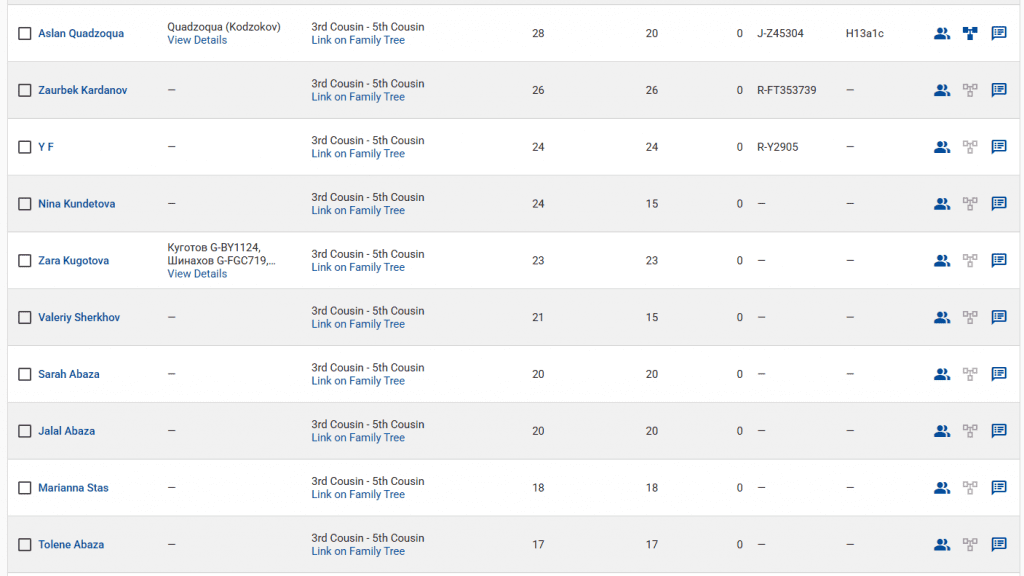This screenshot has height=576, width=1024.
Task: Open notes icon for Zaurbek Kardanov
Action: pyautogui.click(x=998, y=90)
